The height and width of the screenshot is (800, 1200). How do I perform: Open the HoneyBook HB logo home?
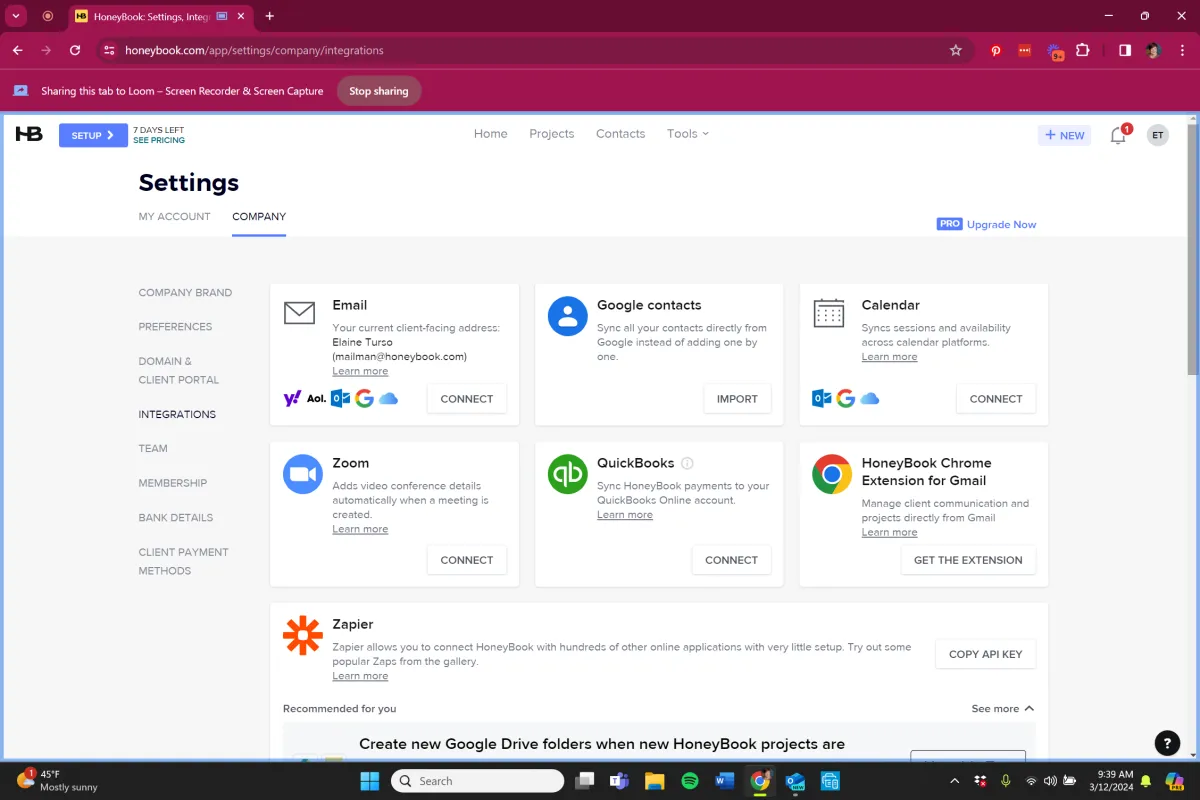(x=29, y=134)
